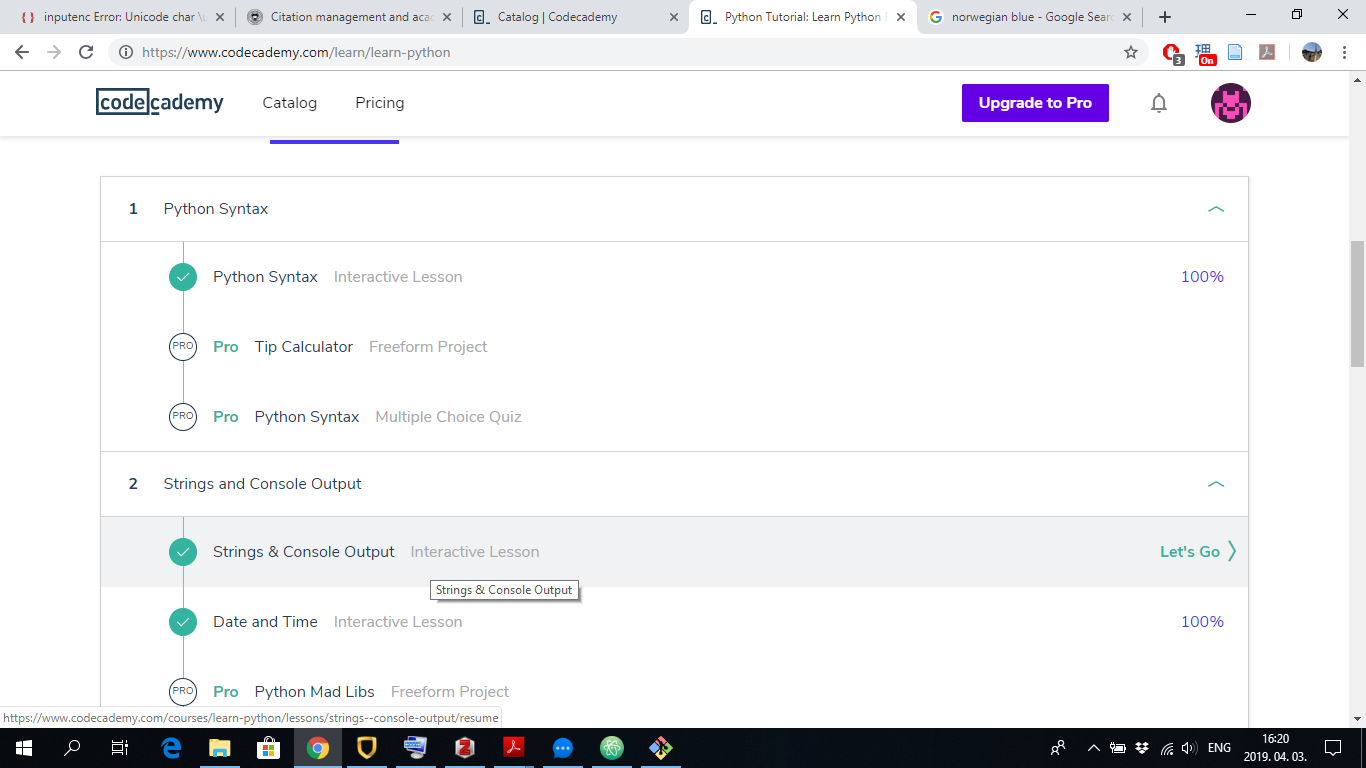The height and width of the screenshot is (768, 1366).
Task: Click the 100% progress on Date and Time
Action: click(1202, 622)
